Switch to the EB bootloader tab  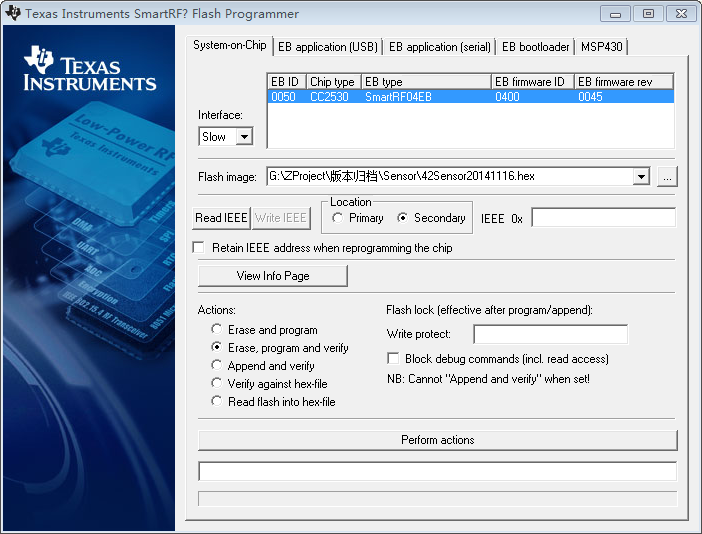pos(535,47)
